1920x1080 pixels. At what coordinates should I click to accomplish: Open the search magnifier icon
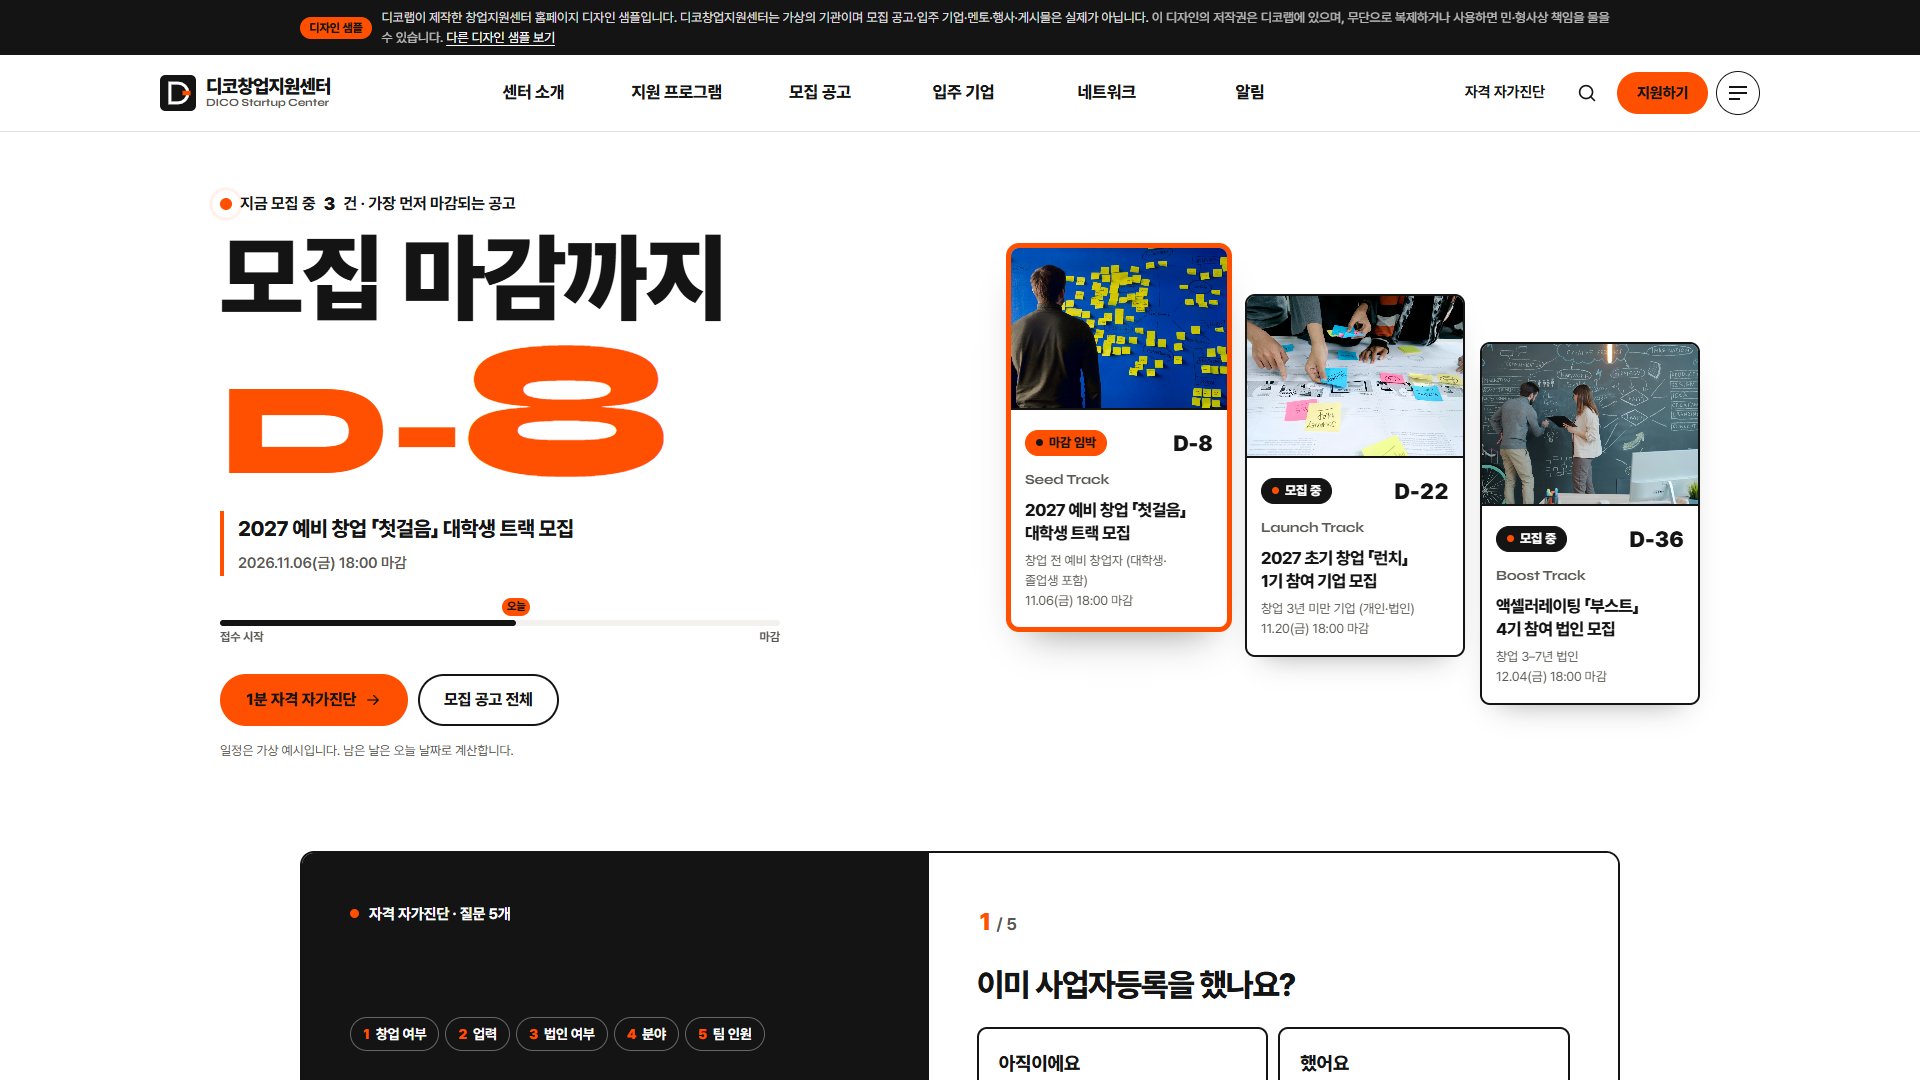coord(1587,93)
